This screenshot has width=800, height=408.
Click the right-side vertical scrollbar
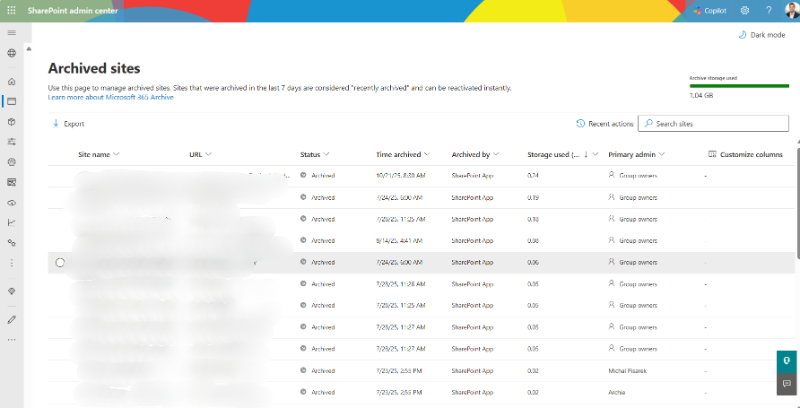pos(797,204)
